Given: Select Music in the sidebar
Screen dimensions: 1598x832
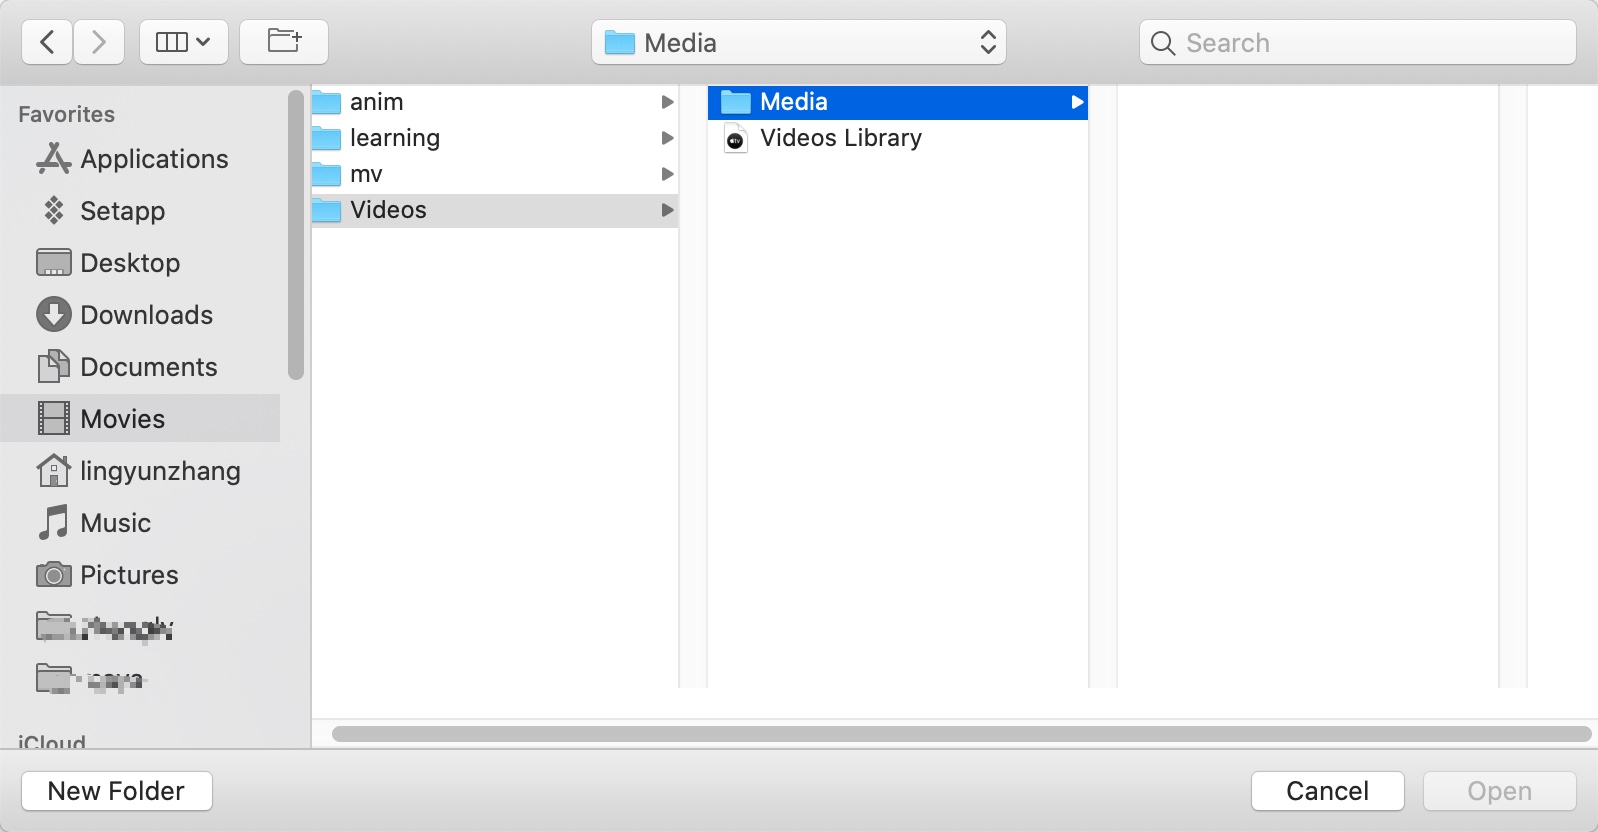Looking at the screenshot, I should 115,523.
